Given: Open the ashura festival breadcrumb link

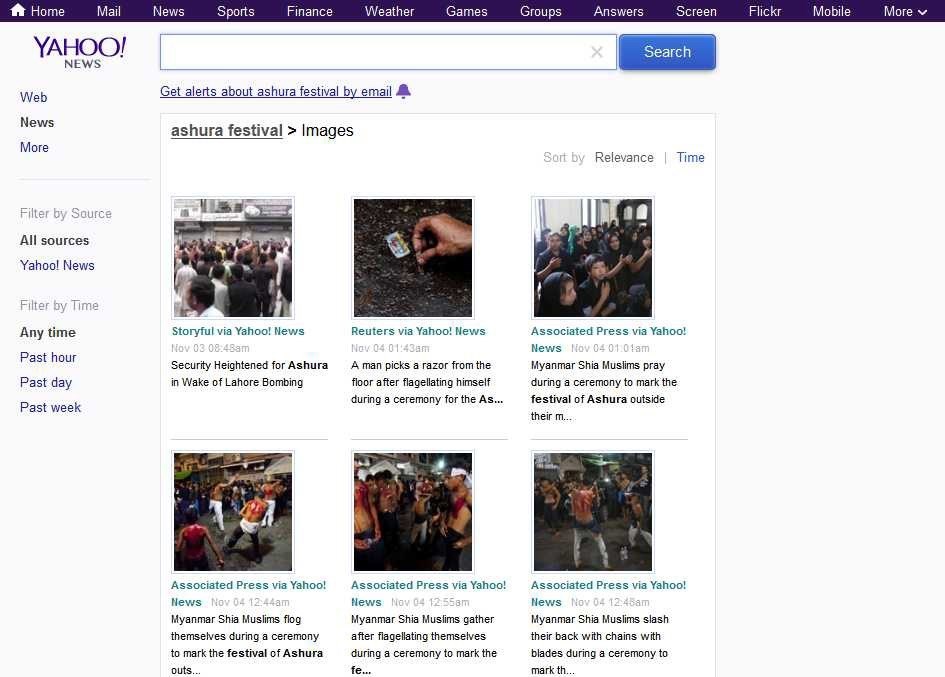Looking at the screenshot, I should pyautogui.click(x=227, y=130).
